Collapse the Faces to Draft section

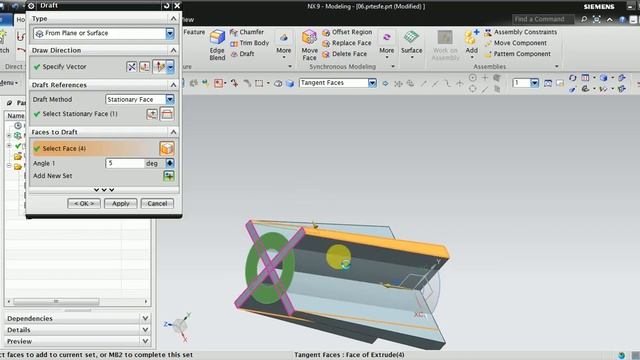[173, 132]
